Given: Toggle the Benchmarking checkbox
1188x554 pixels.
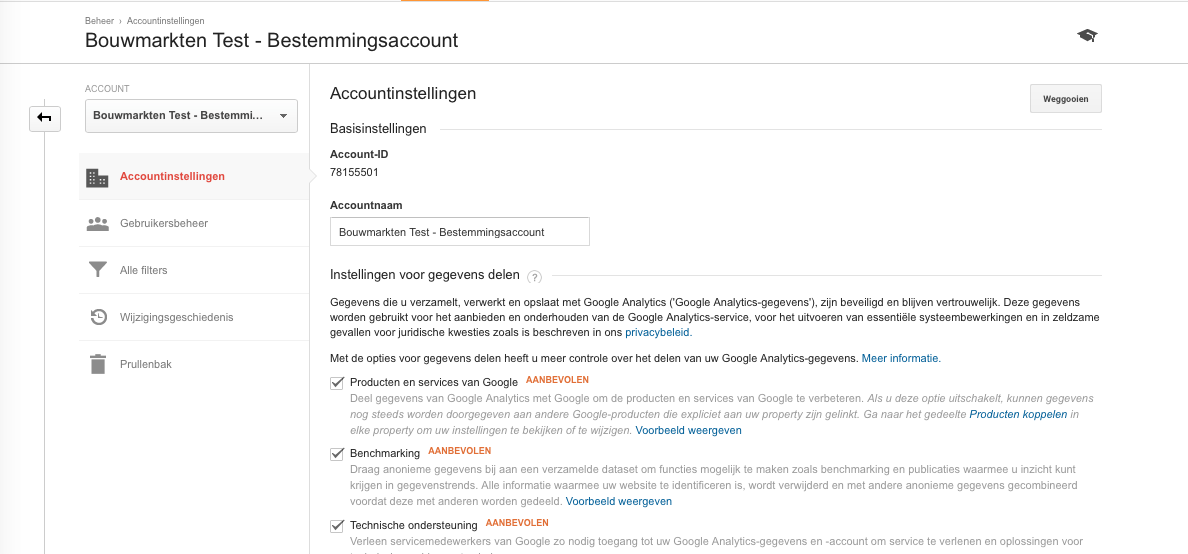Looking at the screenshot, I should coord(337,454).
